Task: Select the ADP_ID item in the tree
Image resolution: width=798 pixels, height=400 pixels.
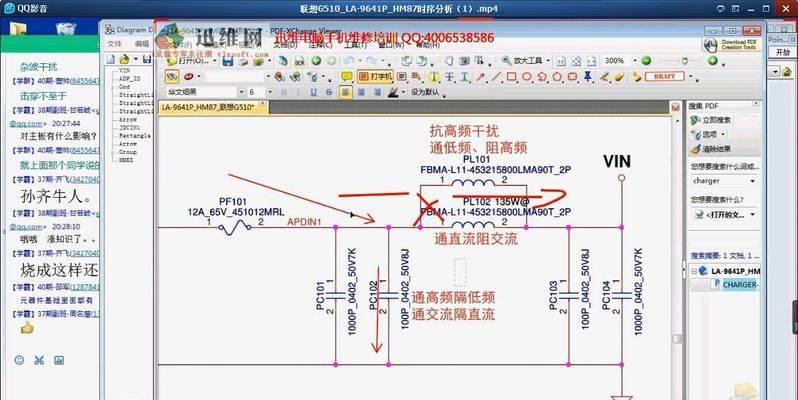Action: pyautogui.click(x=129, y=79)
